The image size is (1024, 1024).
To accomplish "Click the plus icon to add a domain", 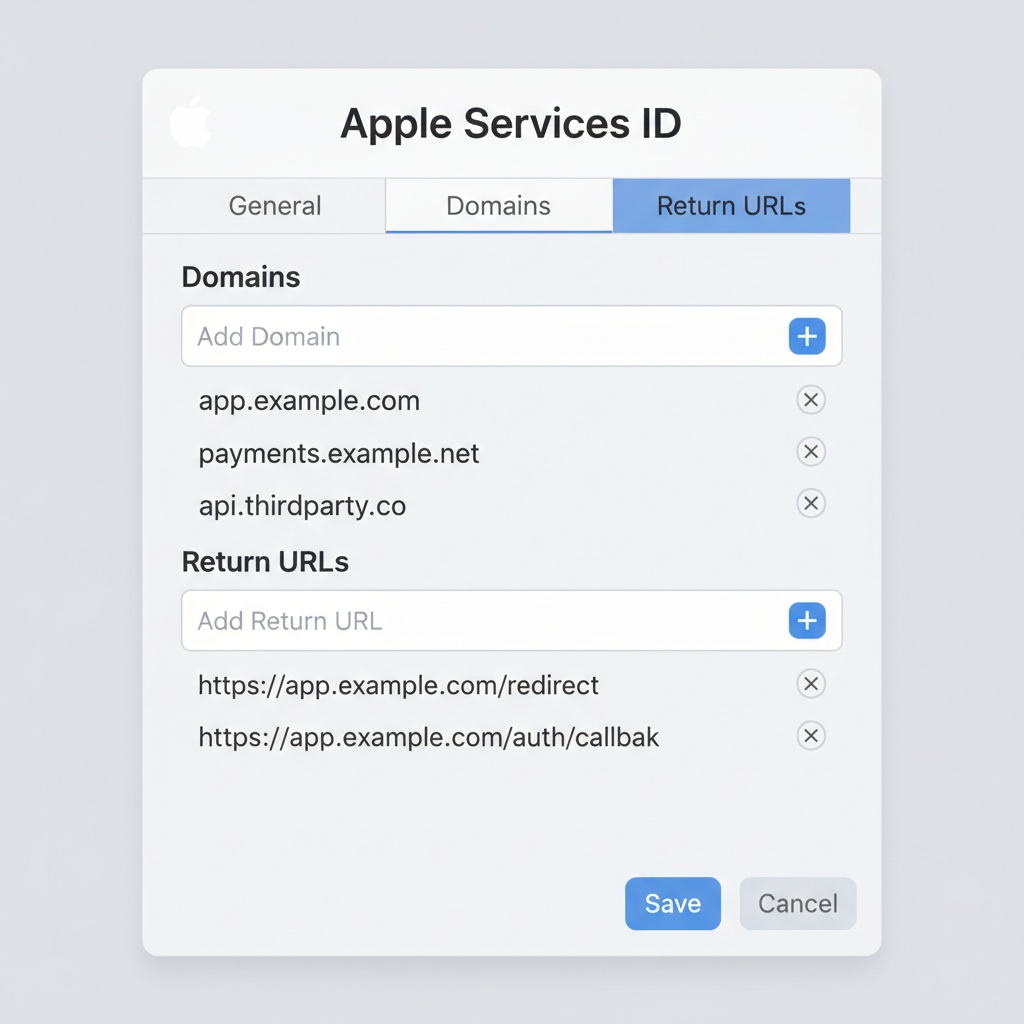I will (807, 336).
